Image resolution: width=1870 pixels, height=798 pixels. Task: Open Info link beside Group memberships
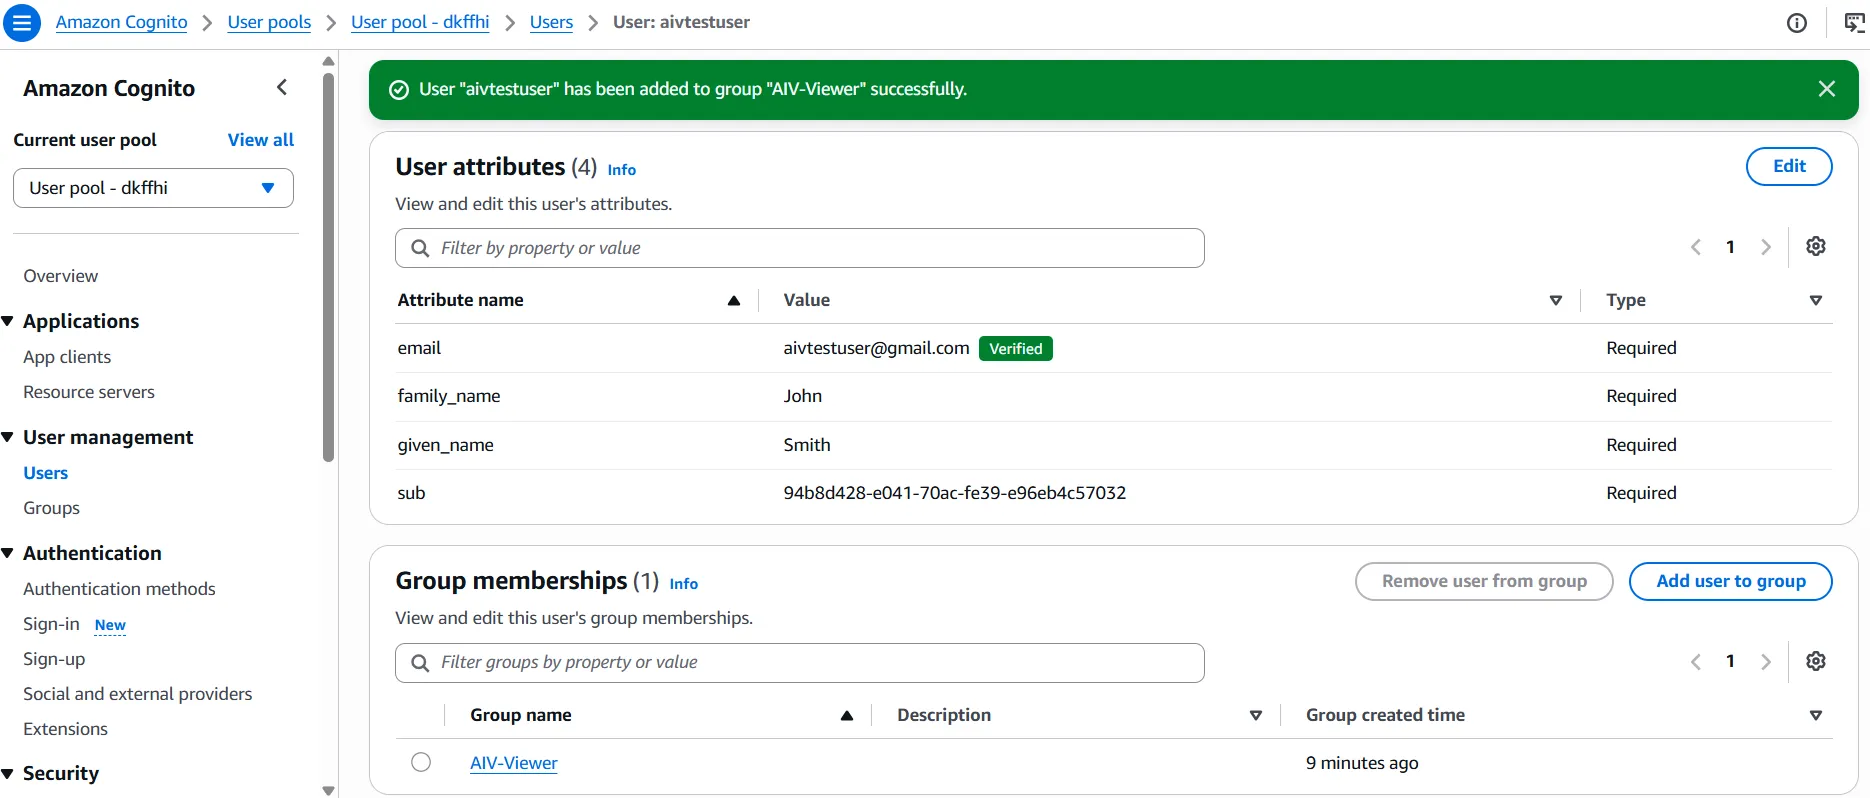(x=684, y=584)
